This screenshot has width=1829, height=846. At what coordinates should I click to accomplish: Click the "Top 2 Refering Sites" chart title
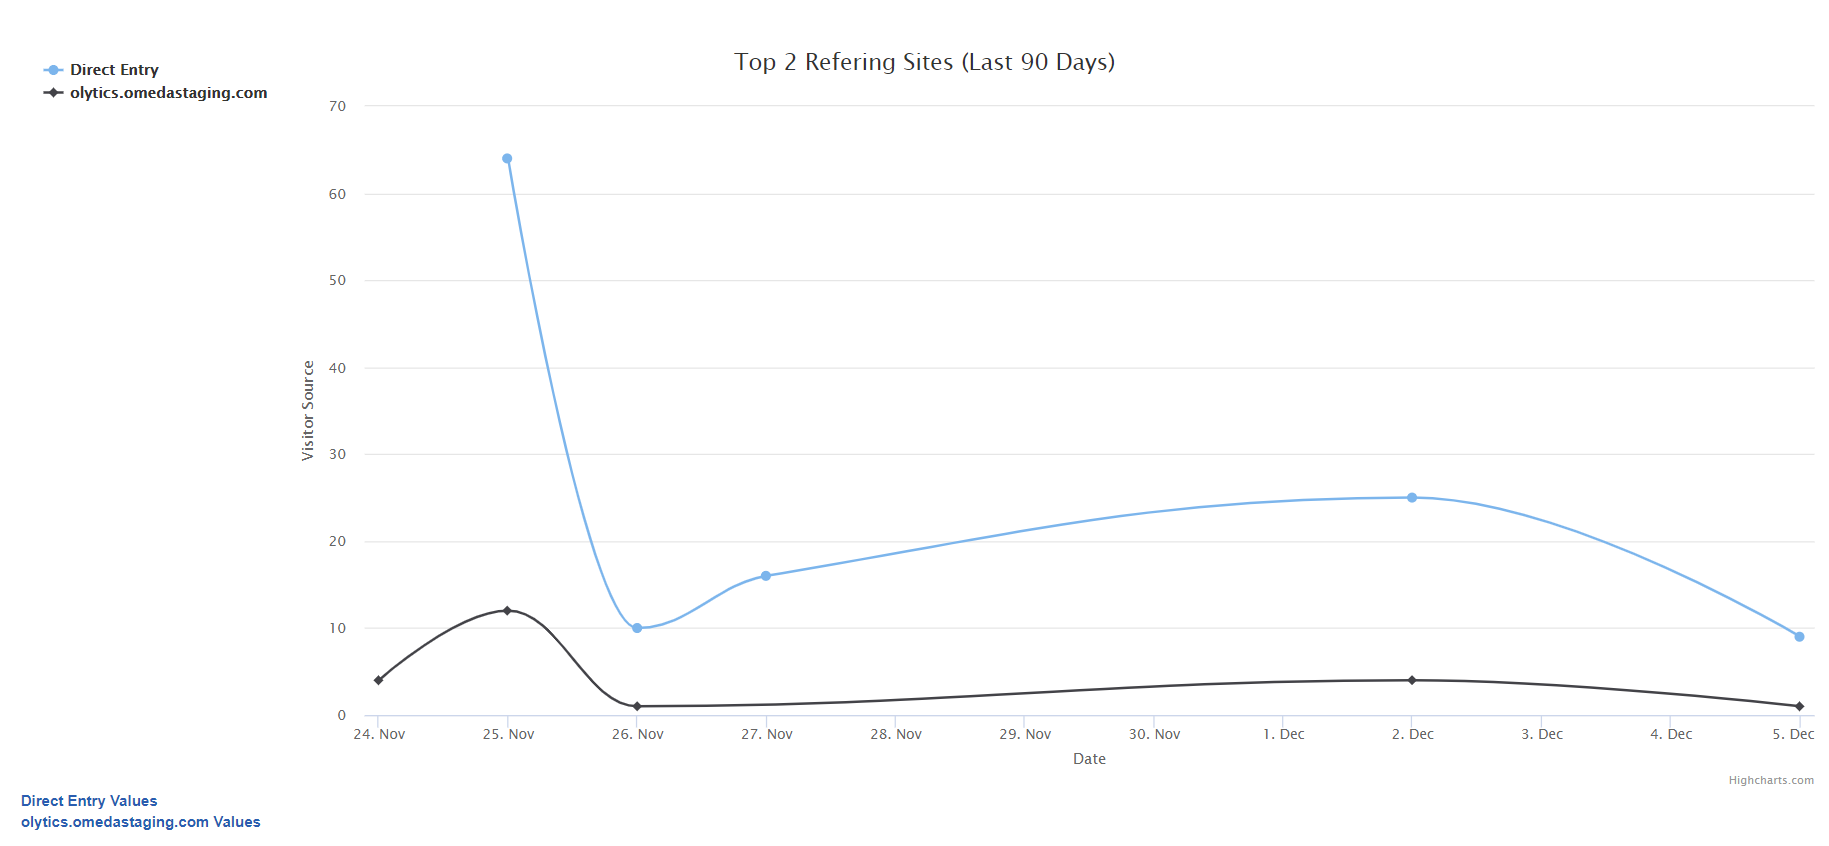point(924,62)
